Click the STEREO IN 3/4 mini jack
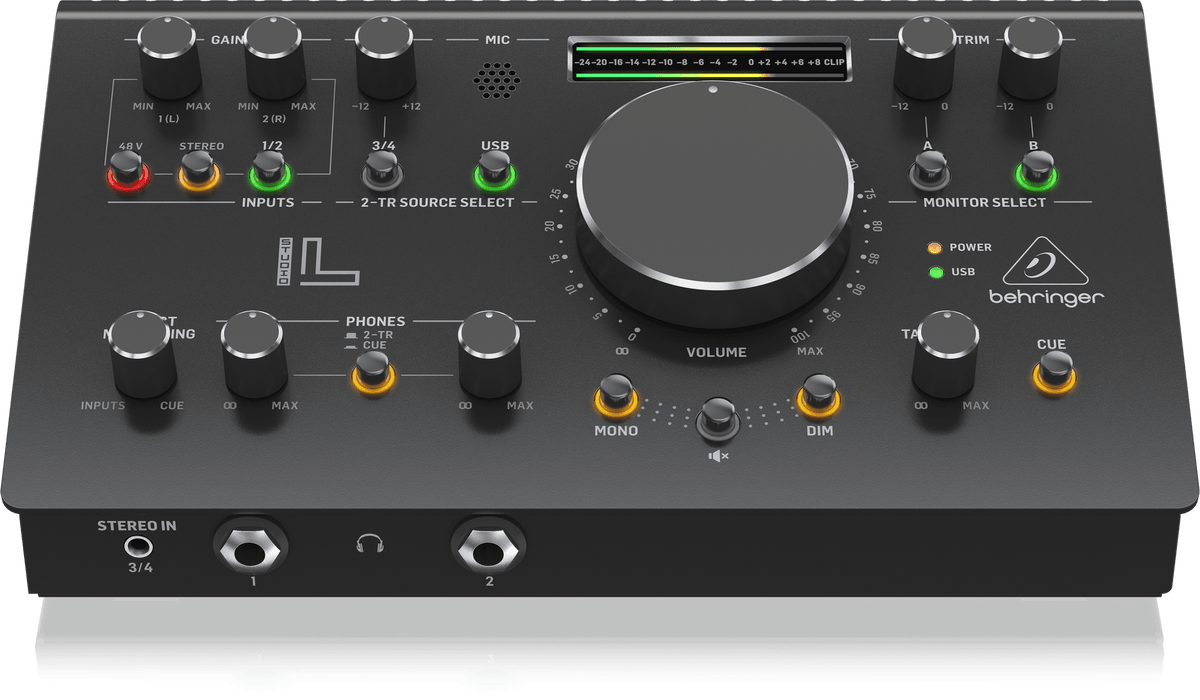Image resolution: width=1200 pixels, height=700 pixels. pos(137,546)
